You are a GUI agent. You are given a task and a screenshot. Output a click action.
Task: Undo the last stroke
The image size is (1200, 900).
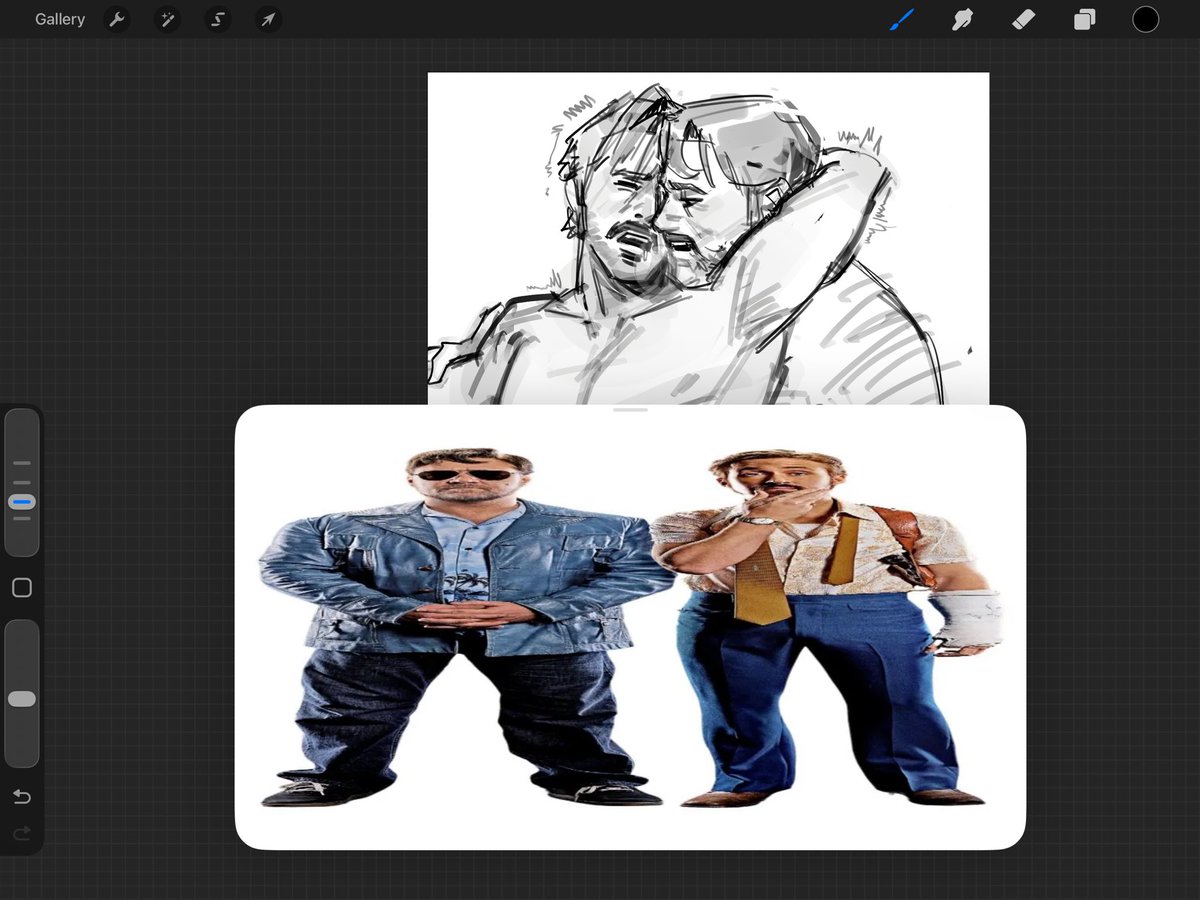point(22,797)
